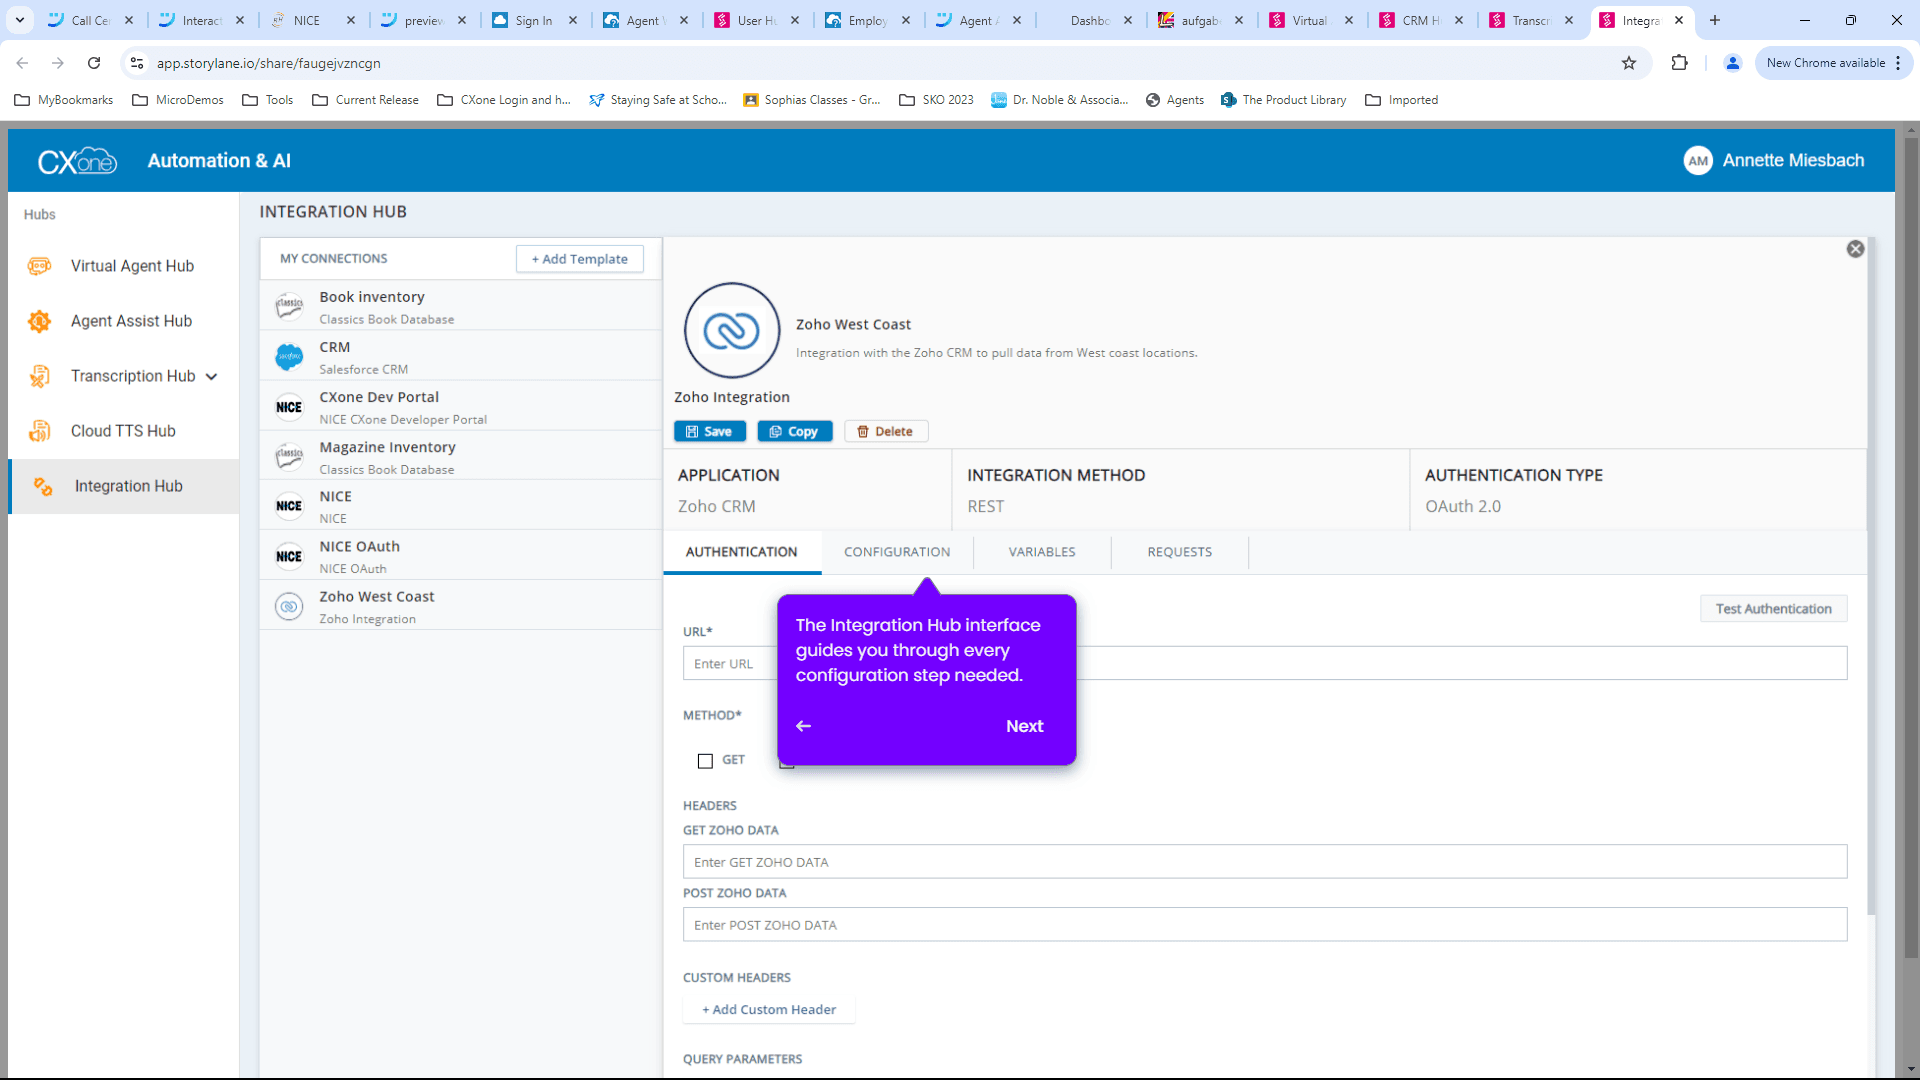Select the Book inventory connection
The width and height of the screenshot is (1920, 1080).
coord(461,306)
